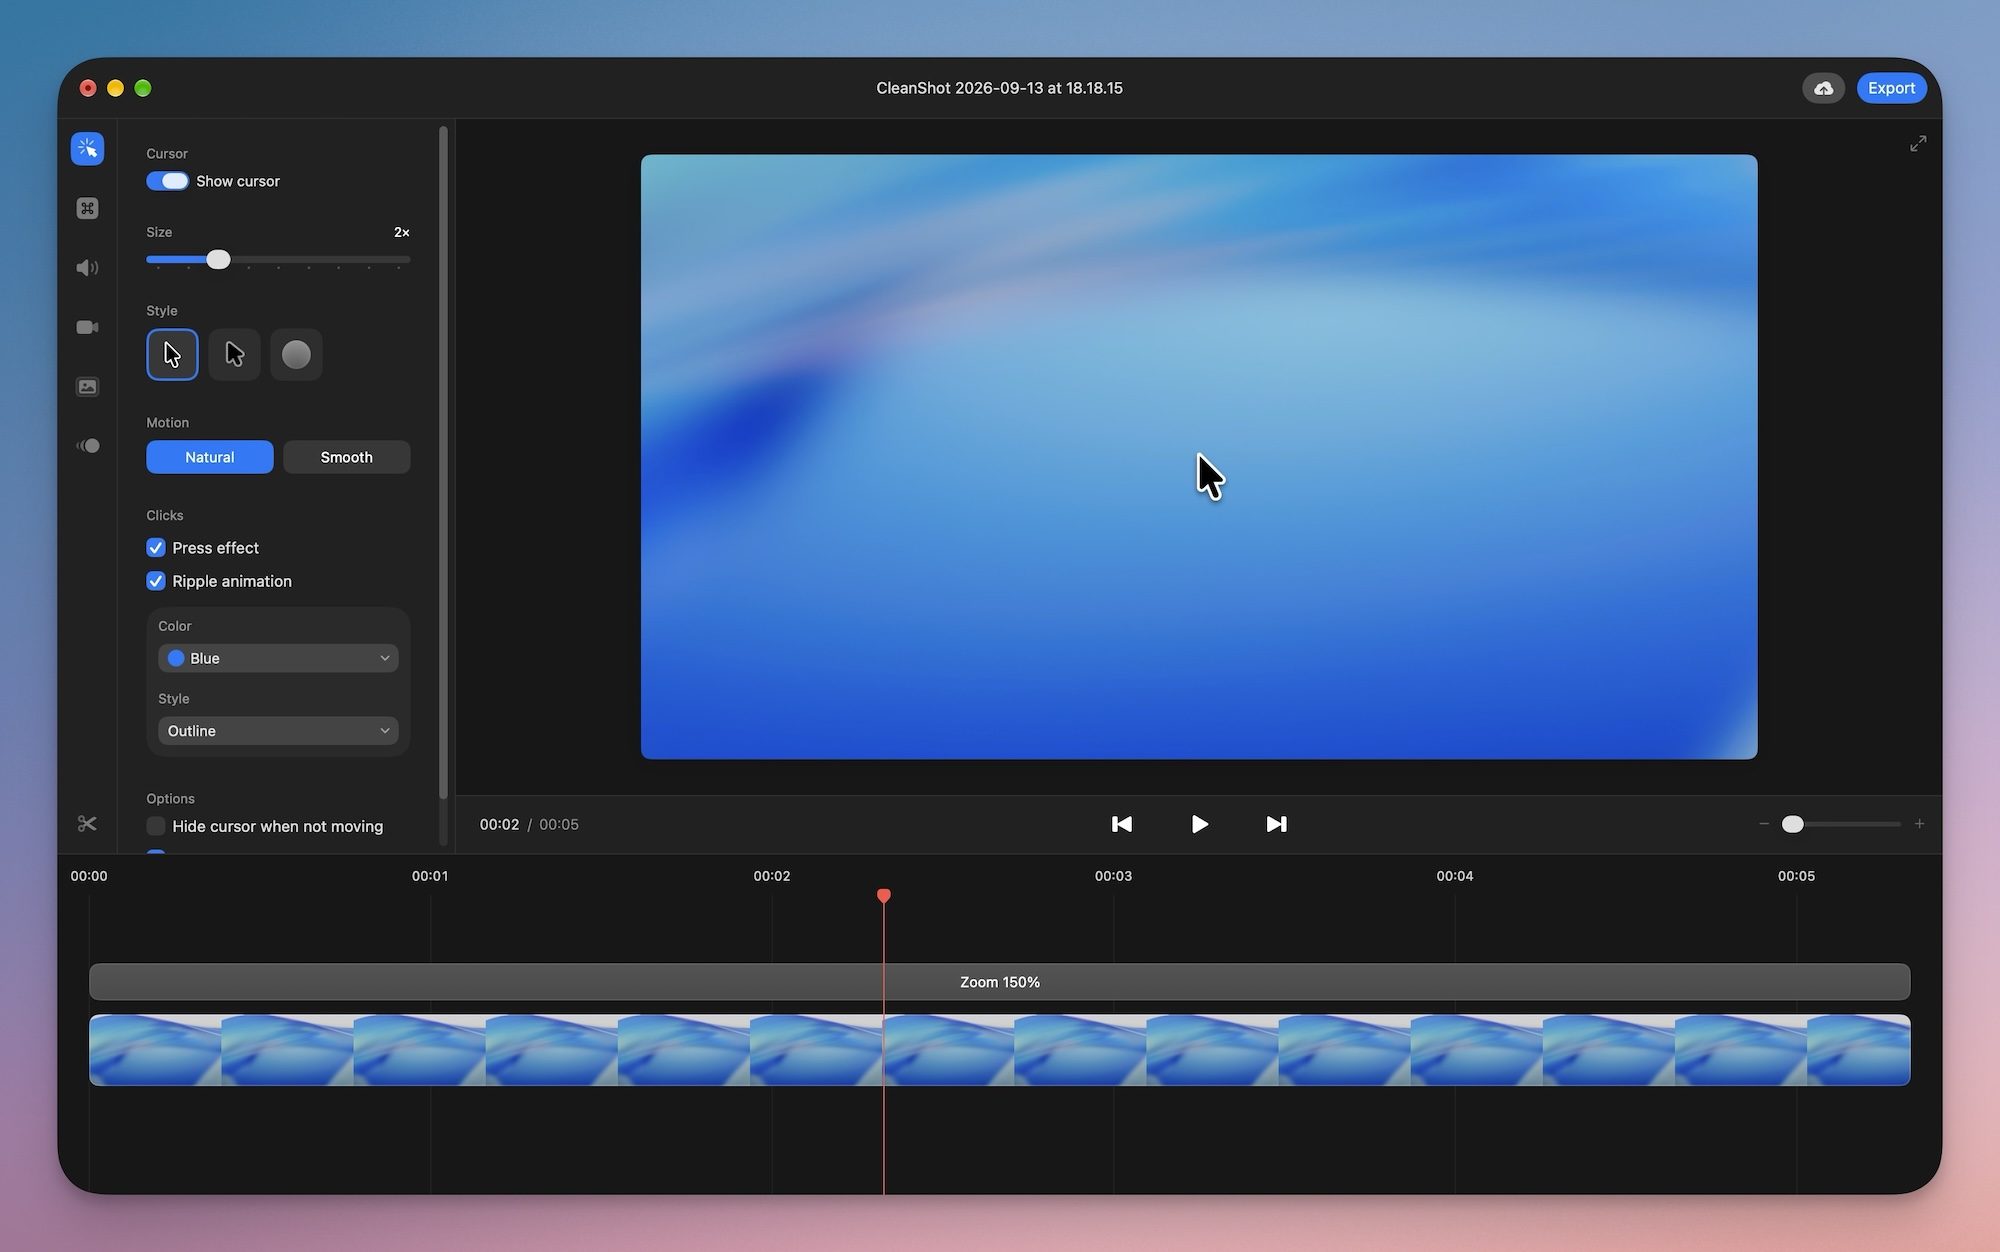
Task: Upload recording to cloud
Action: pos(1823,88)
